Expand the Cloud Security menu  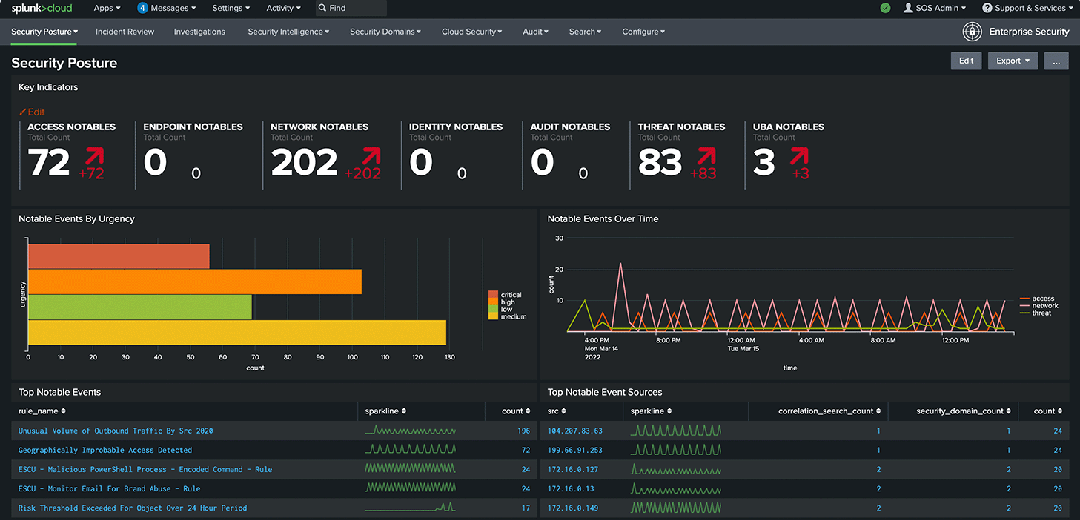(472, 32)
